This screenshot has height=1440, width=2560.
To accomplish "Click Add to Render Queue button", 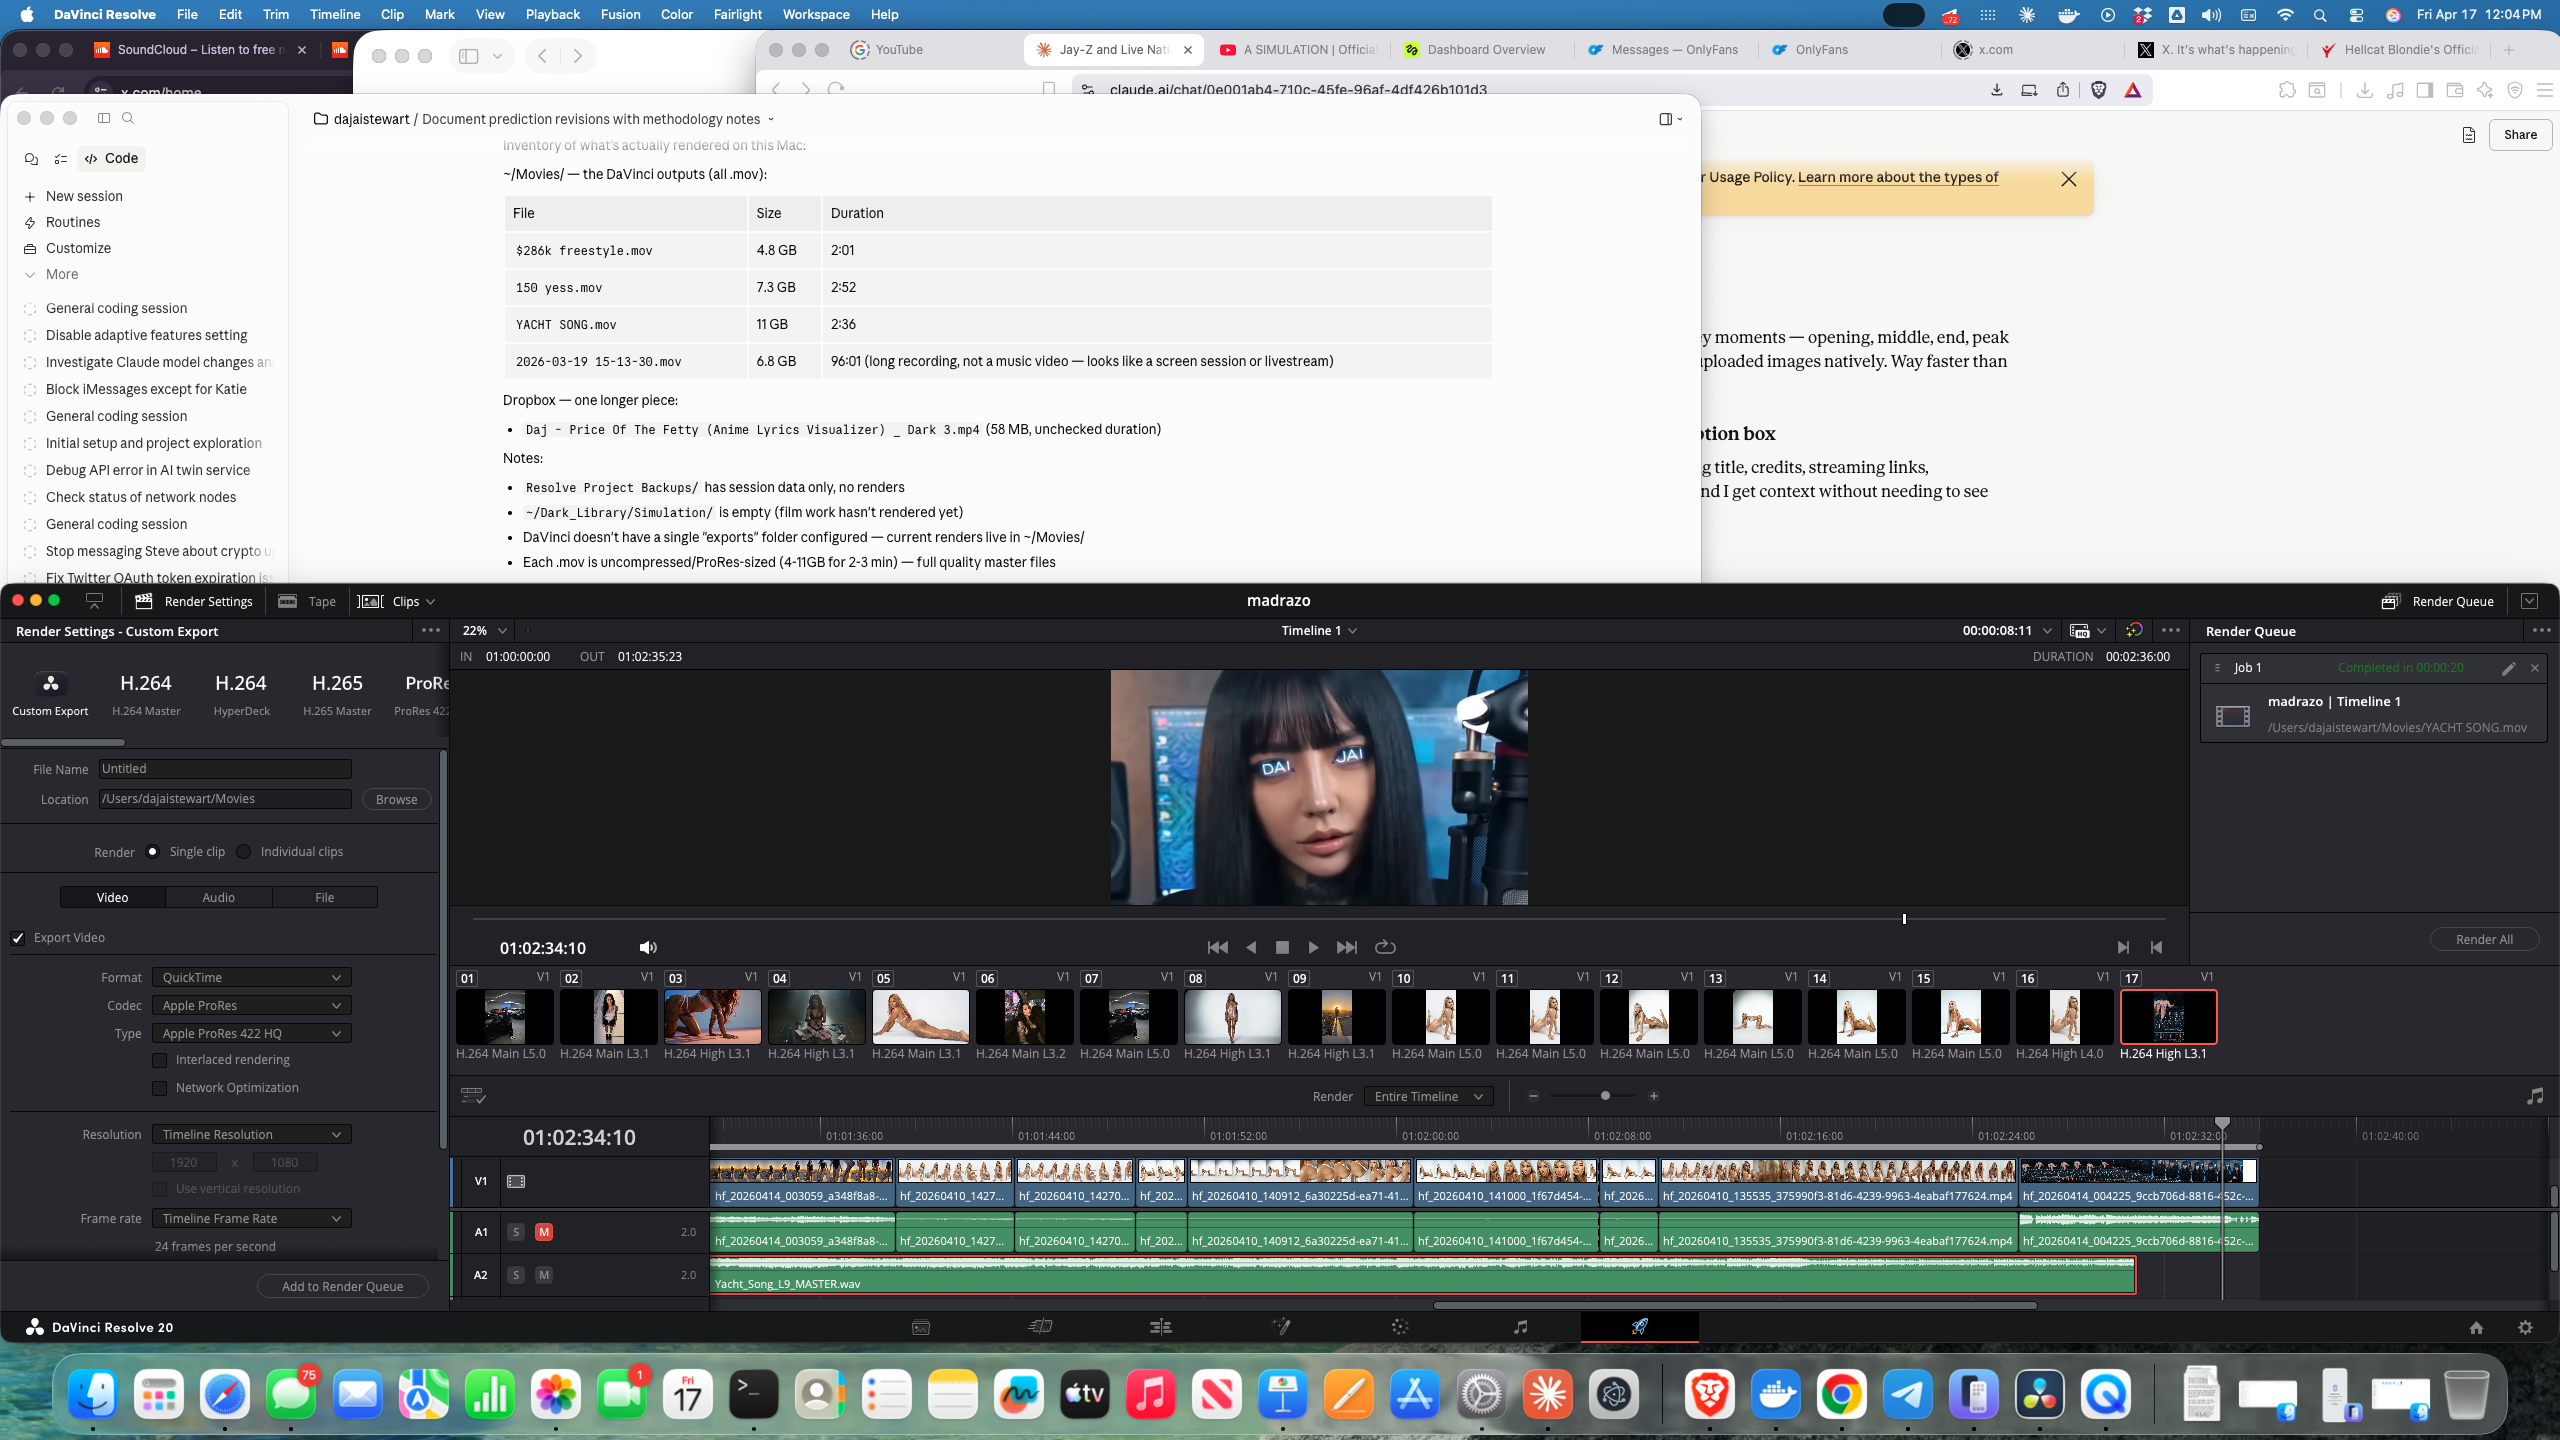I will [342, 1287].
